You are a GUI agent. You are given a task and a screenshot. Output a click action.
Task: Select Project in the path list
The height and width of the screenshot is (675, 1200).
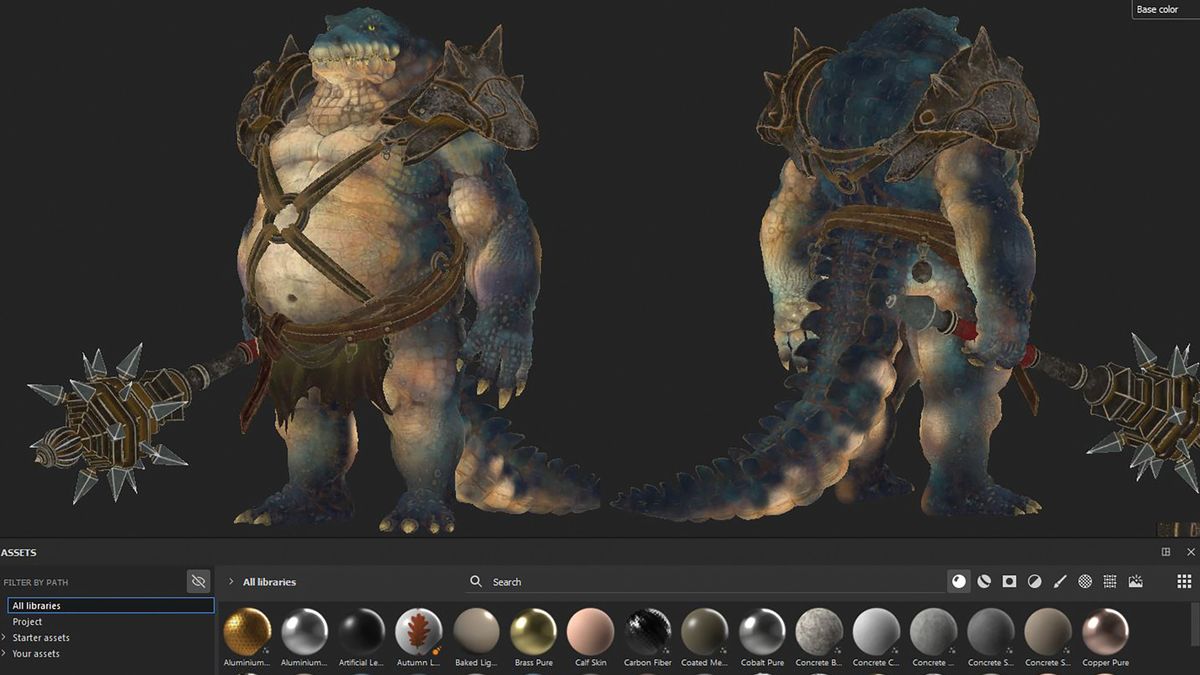tap(27, 621)
